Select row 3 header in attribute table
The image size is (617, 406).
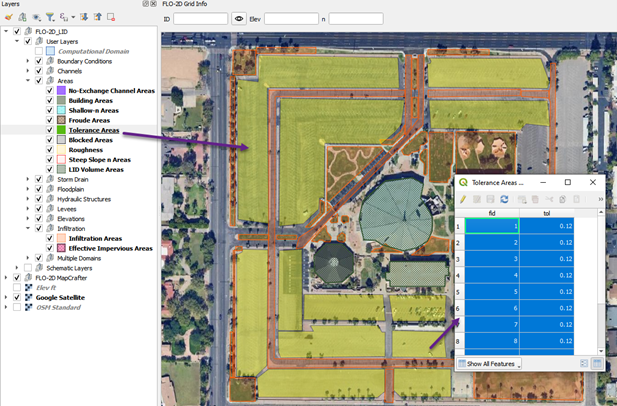coord(458,259)
